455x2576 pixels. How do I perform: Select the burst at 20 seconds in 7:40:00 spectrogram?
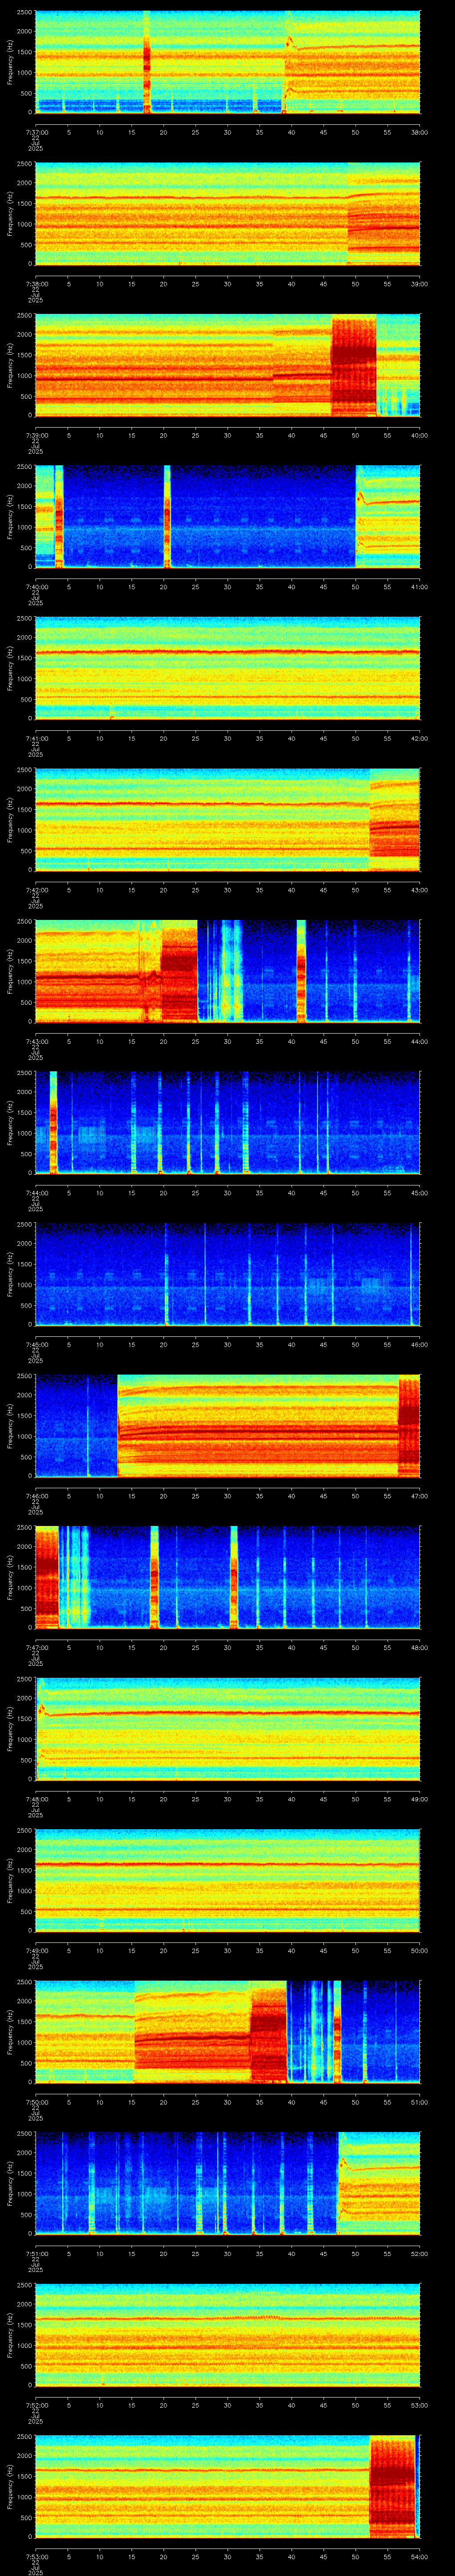tap(167, 517)
